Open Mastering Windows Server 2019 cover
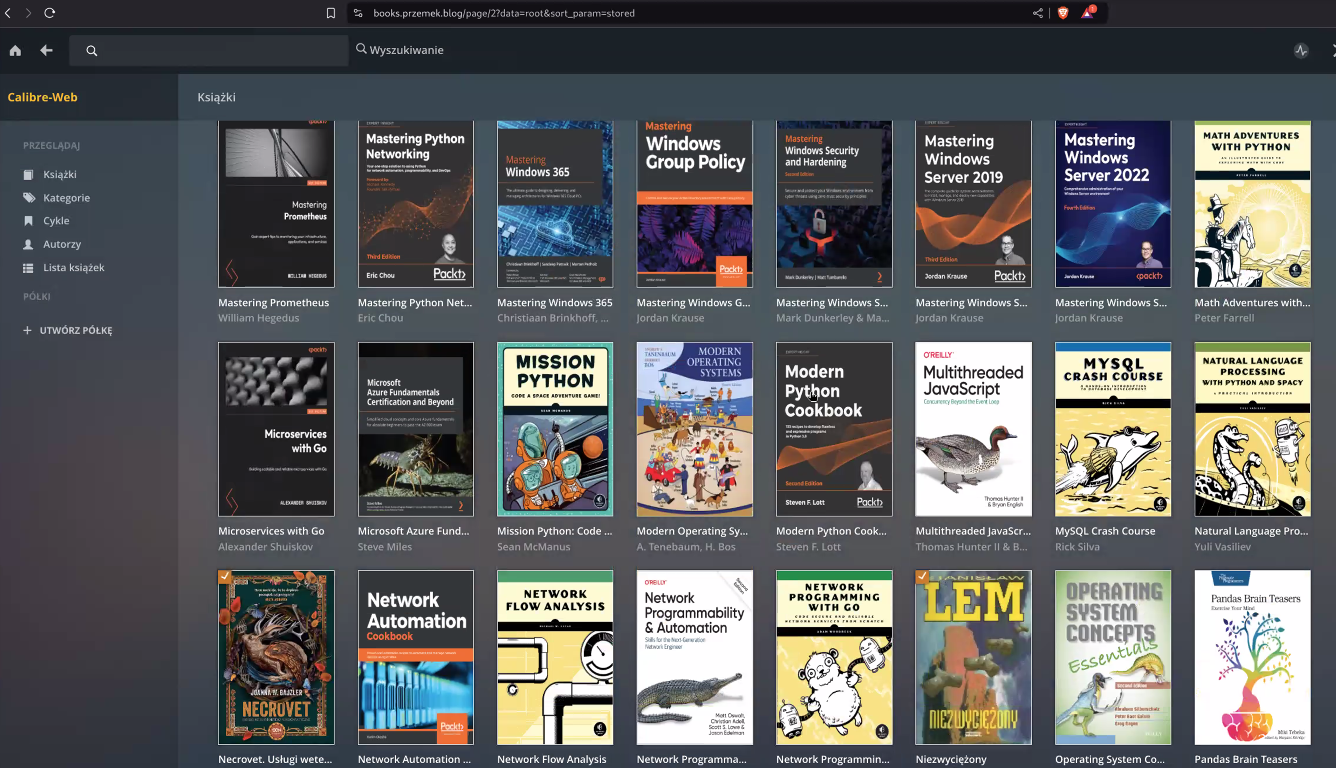Viewport: 1336px width, 768px height. (973, 204)
